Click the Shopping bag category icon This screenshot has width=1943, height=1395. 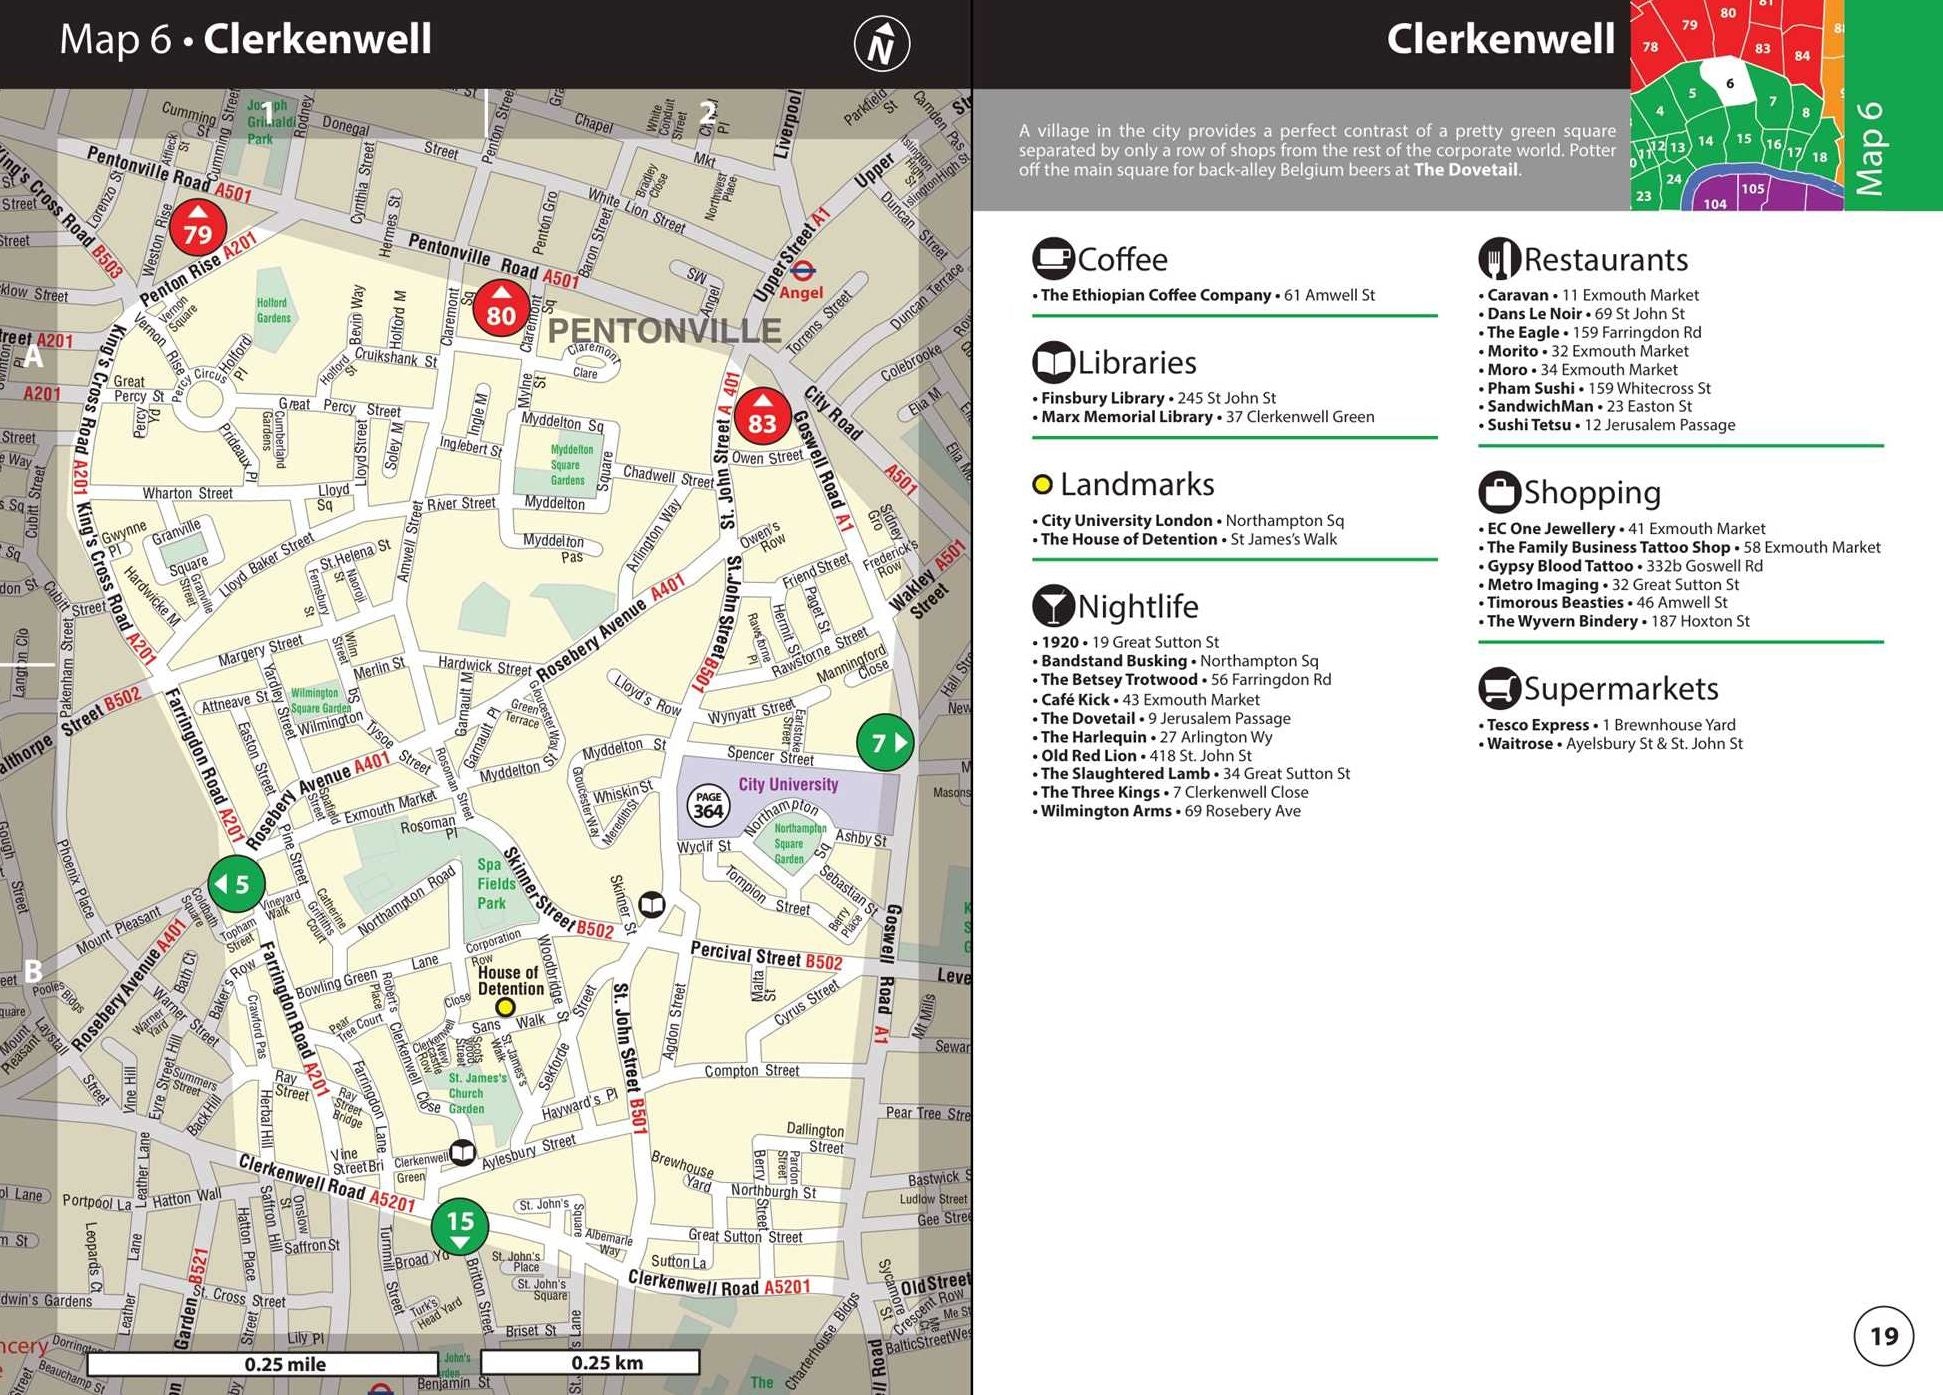pyautogui.click(x=1499, y=491)
